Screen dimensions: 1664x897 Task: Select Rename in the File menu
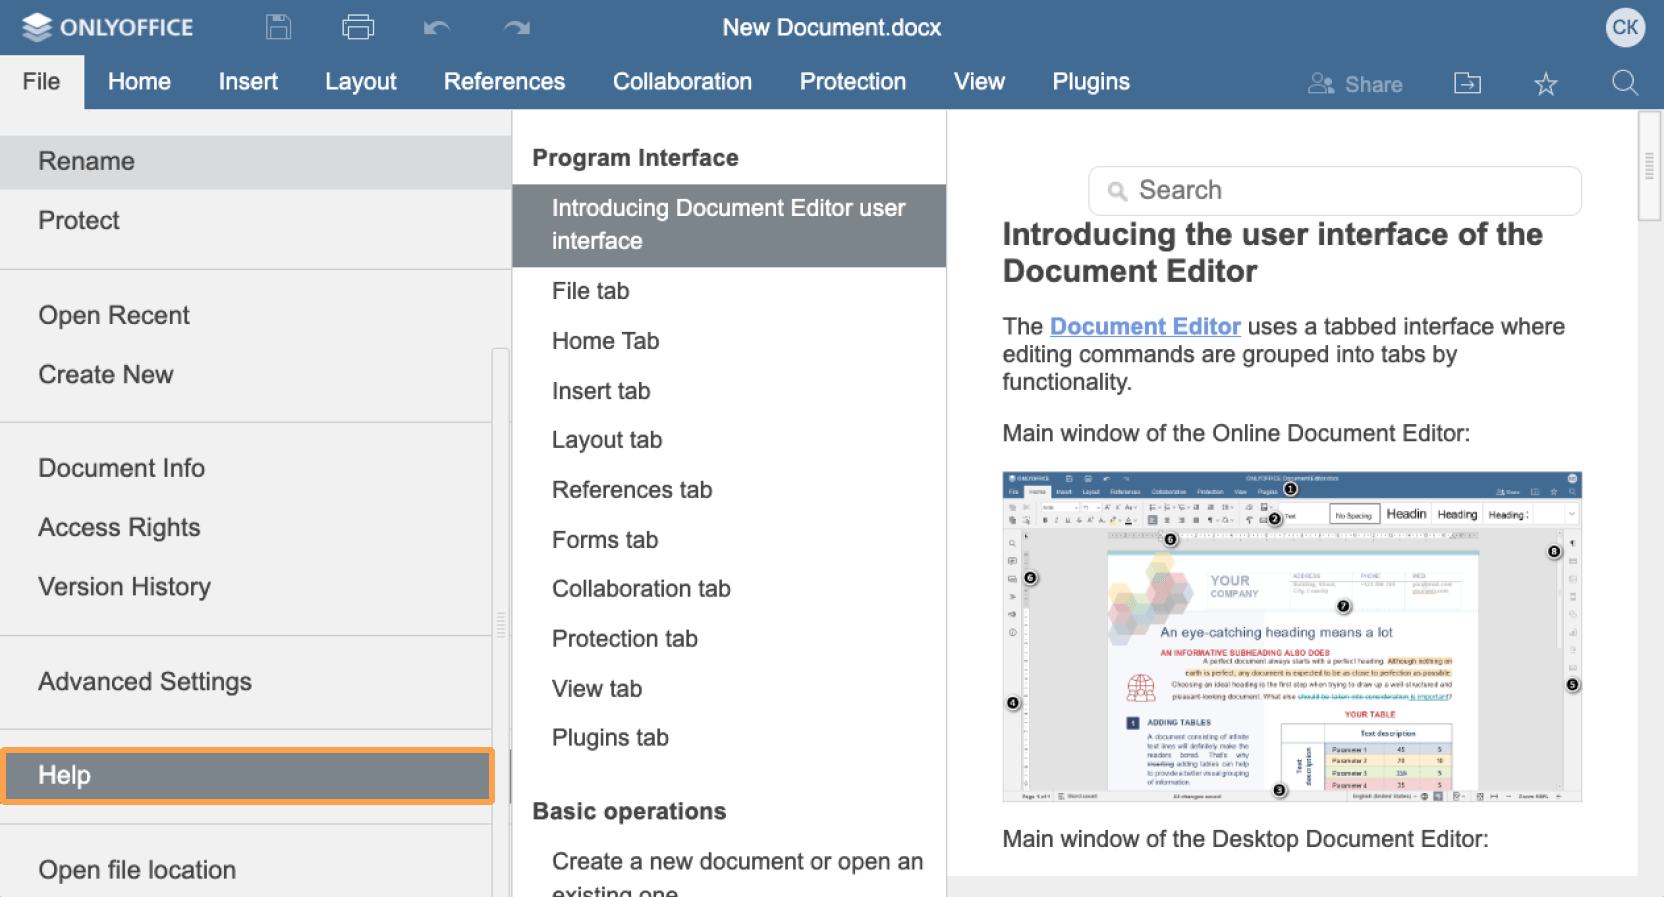(255, 161)
